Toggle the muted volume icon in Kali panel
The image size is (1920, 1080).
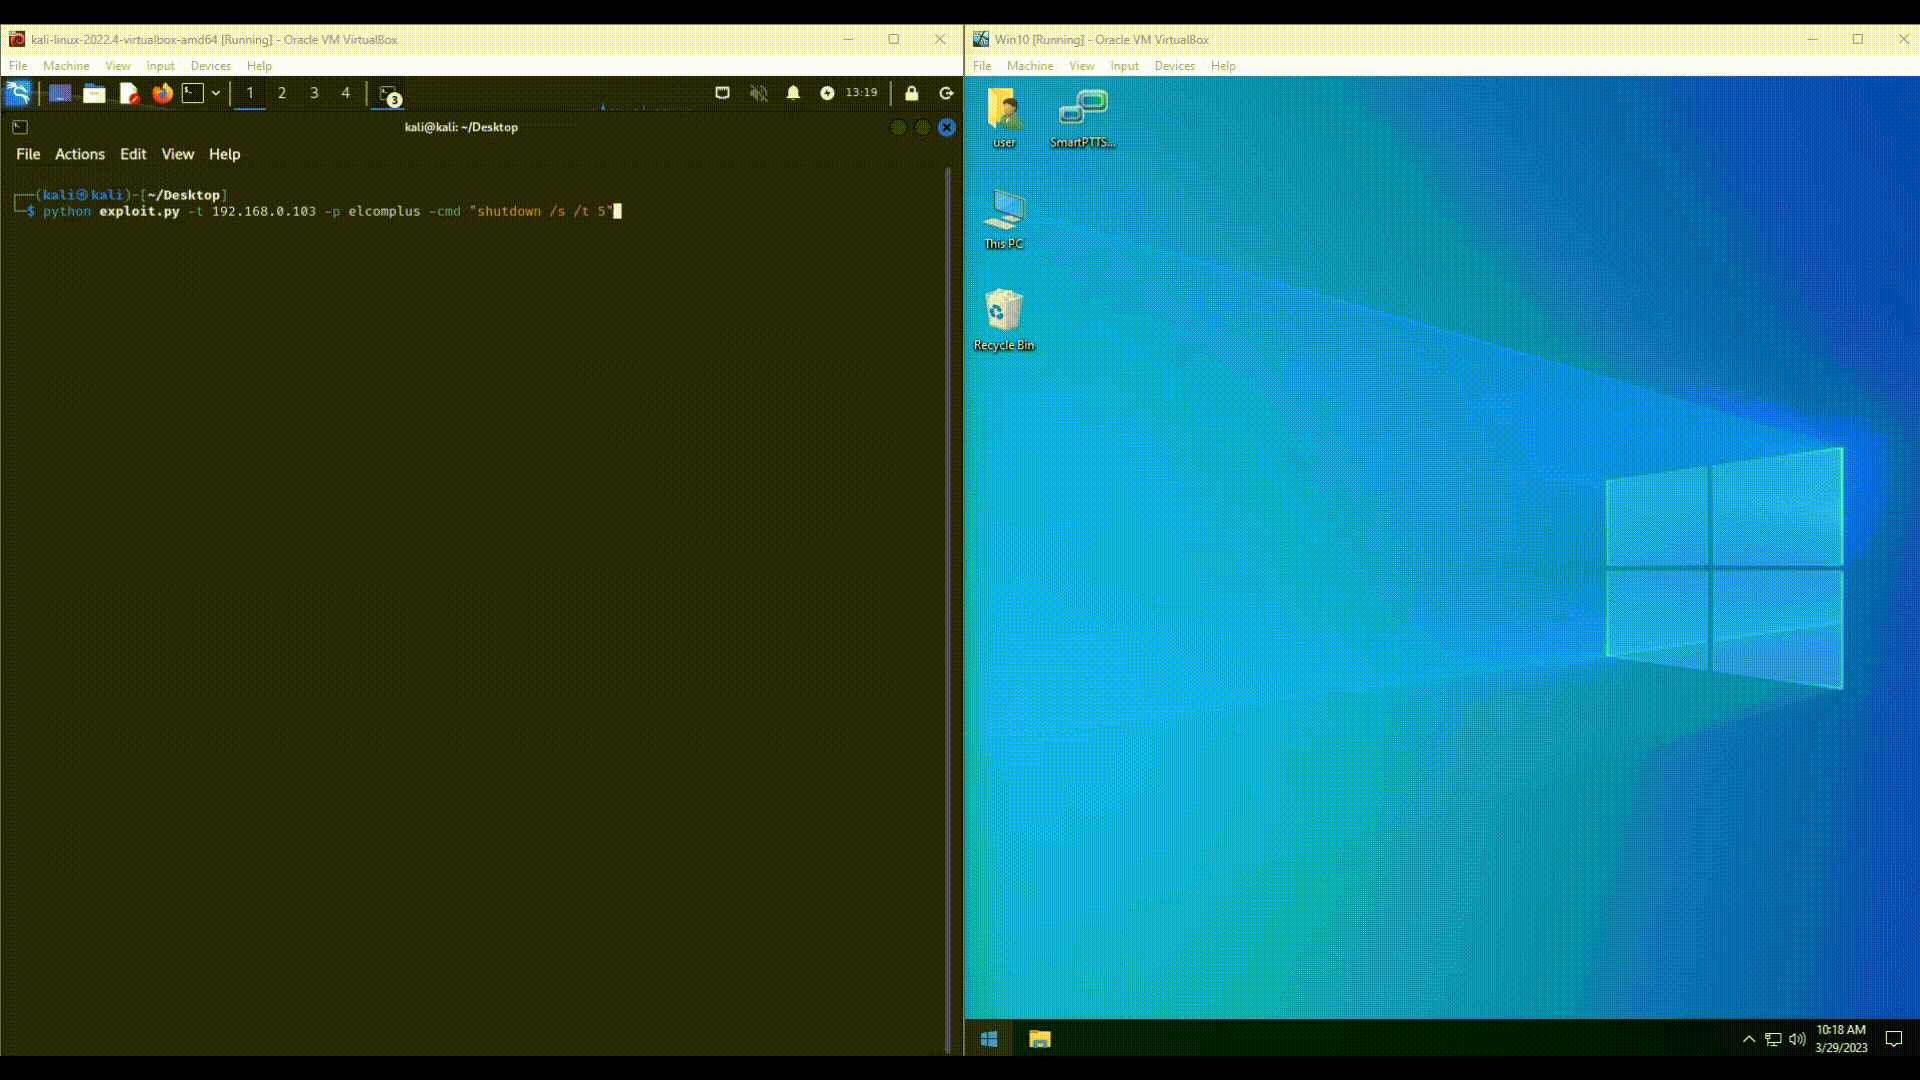(759, 93)
